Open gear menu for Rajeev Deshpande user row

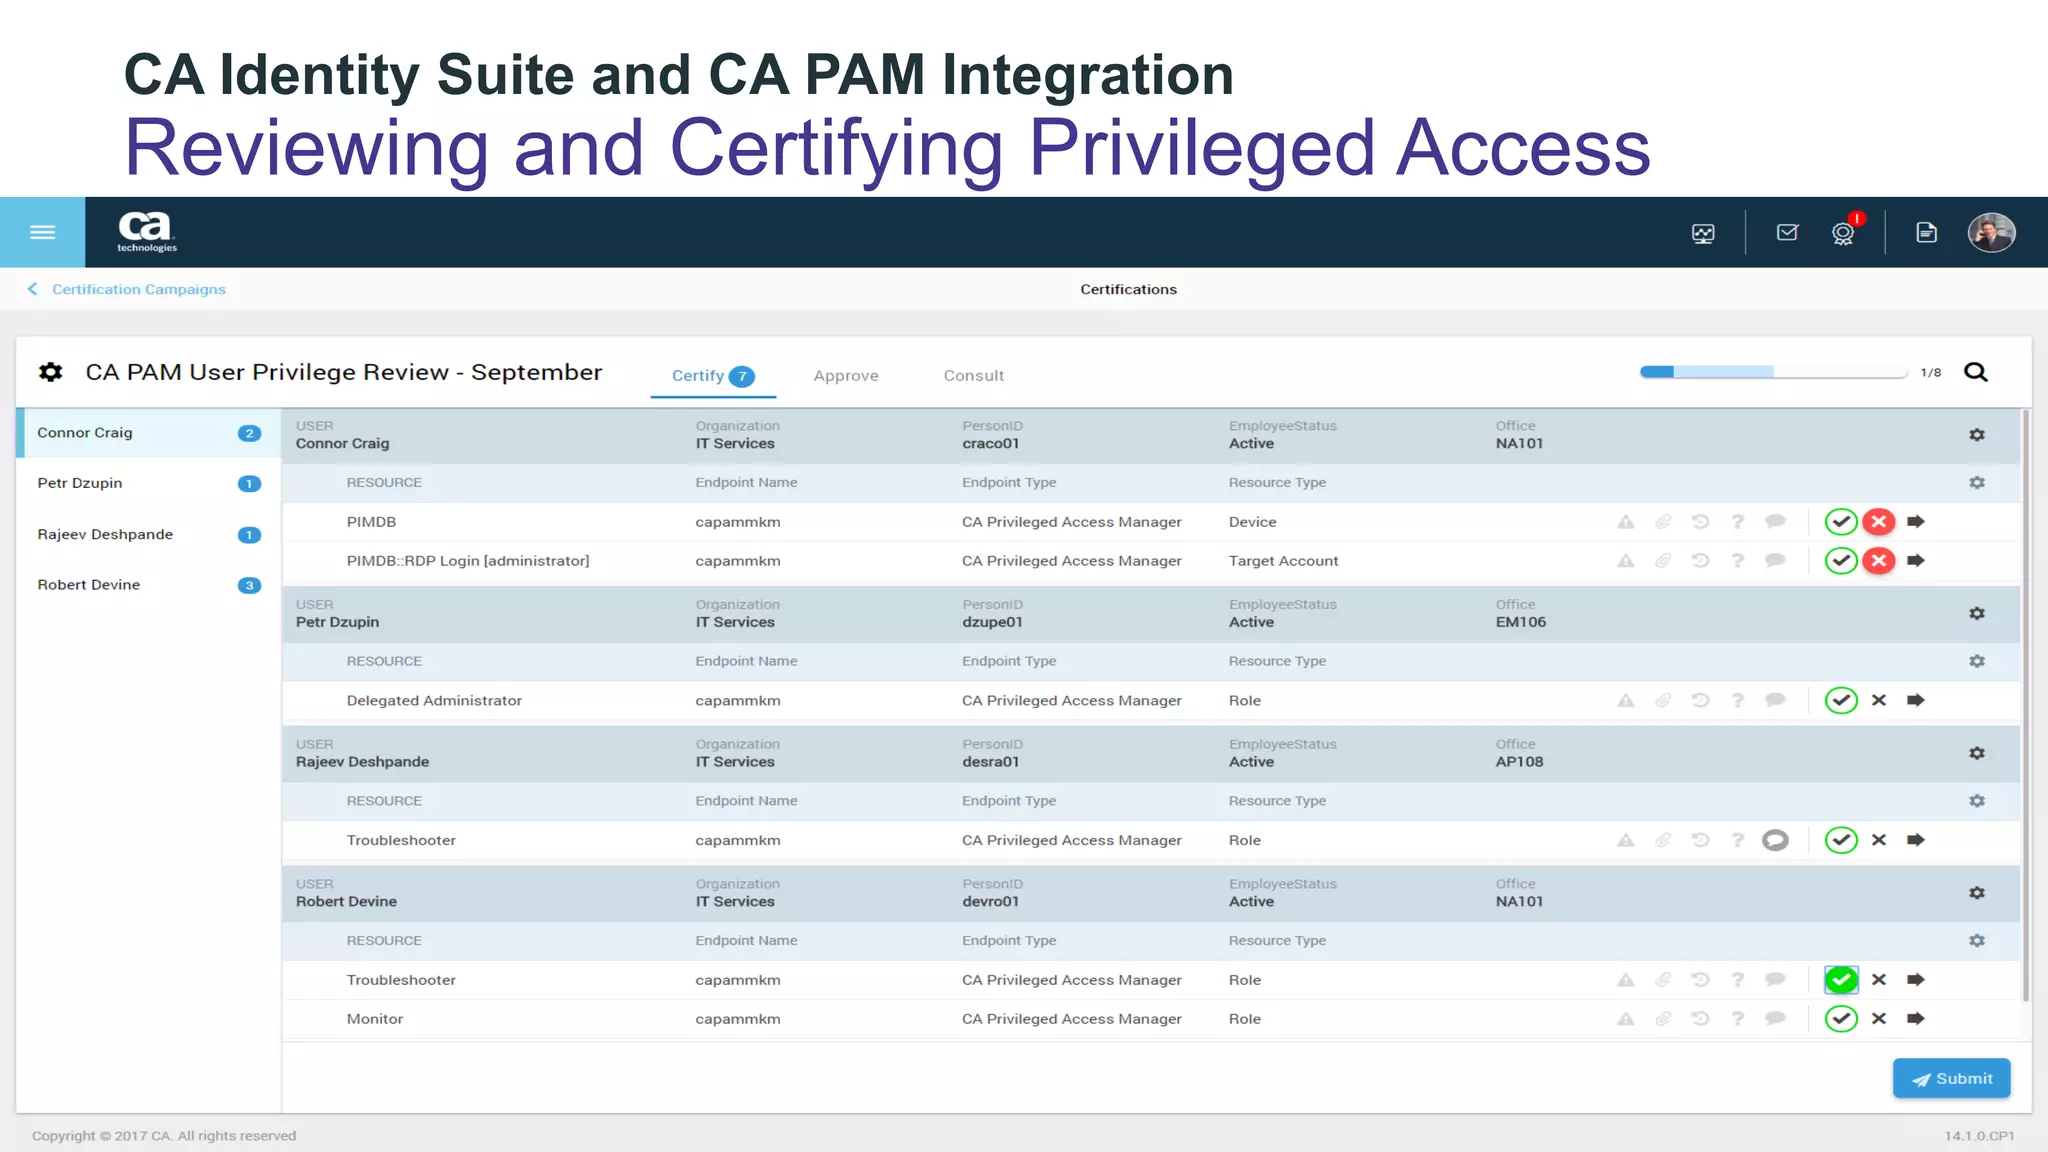[1977, 754]
